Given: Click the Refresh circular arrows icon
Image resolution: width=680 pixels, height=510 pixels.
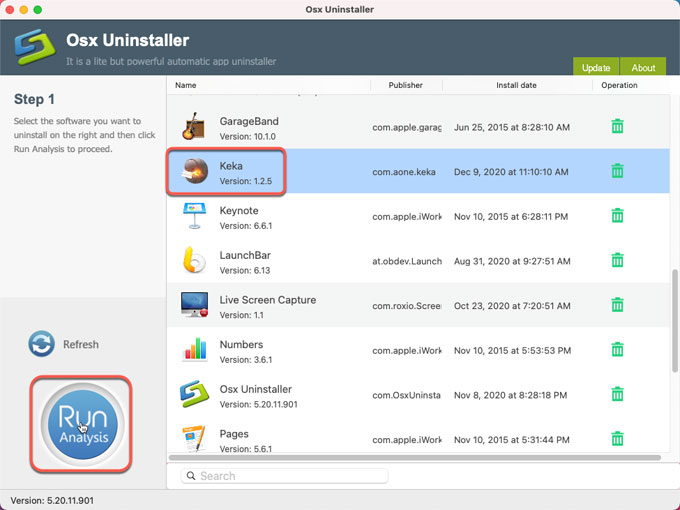Looking at the screenshot, I should point(42,344).
